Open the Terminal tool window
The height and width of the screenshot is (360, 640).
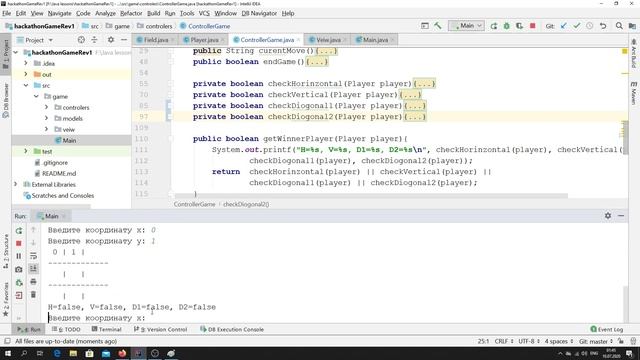(107, 329)
